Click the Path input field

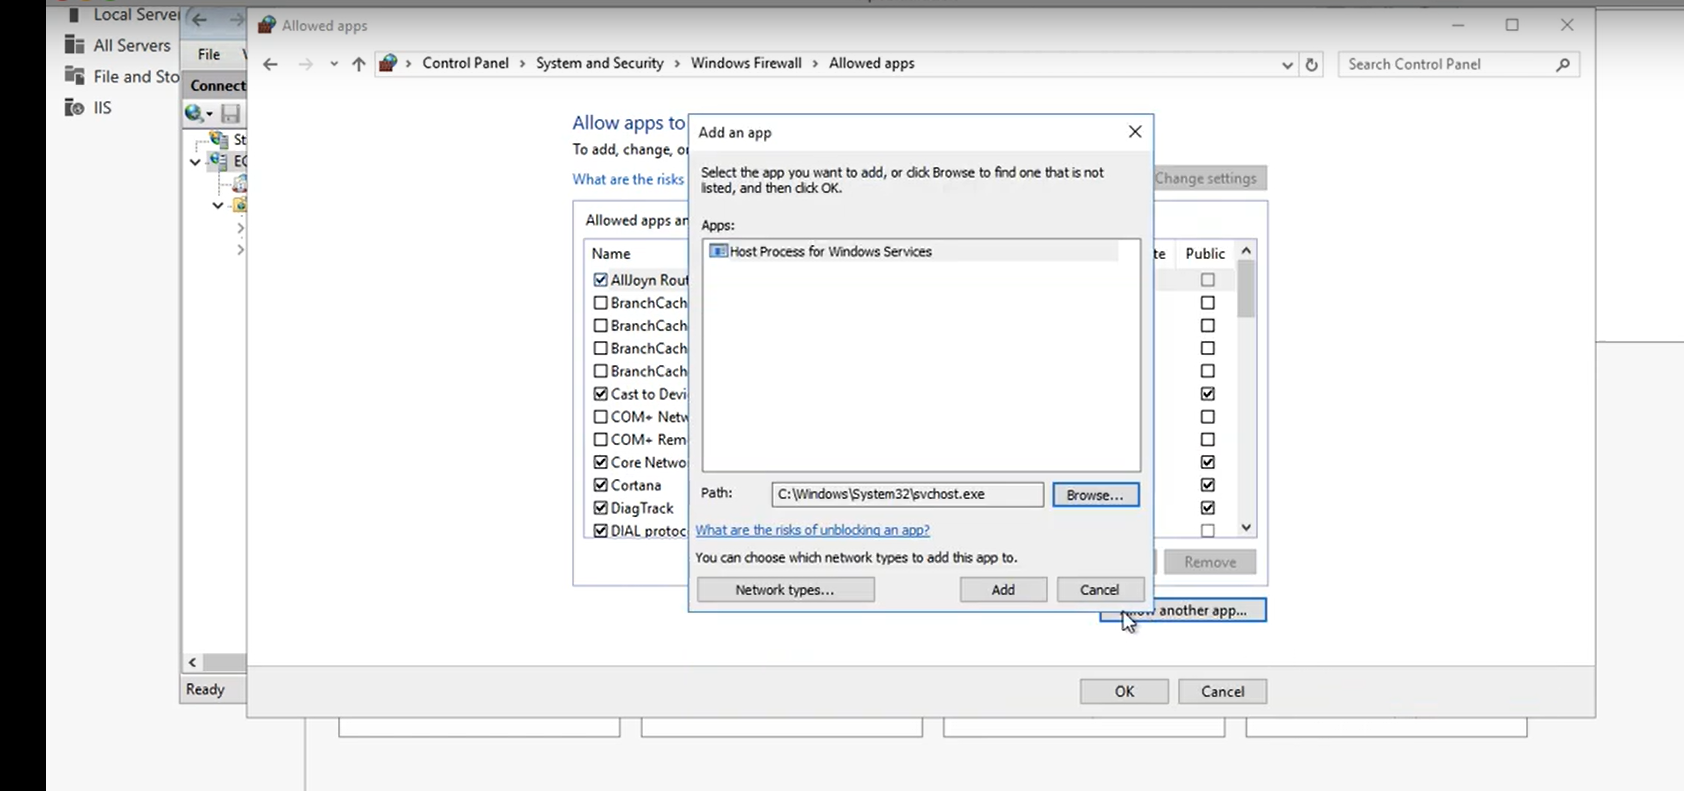tap(907, 494)
